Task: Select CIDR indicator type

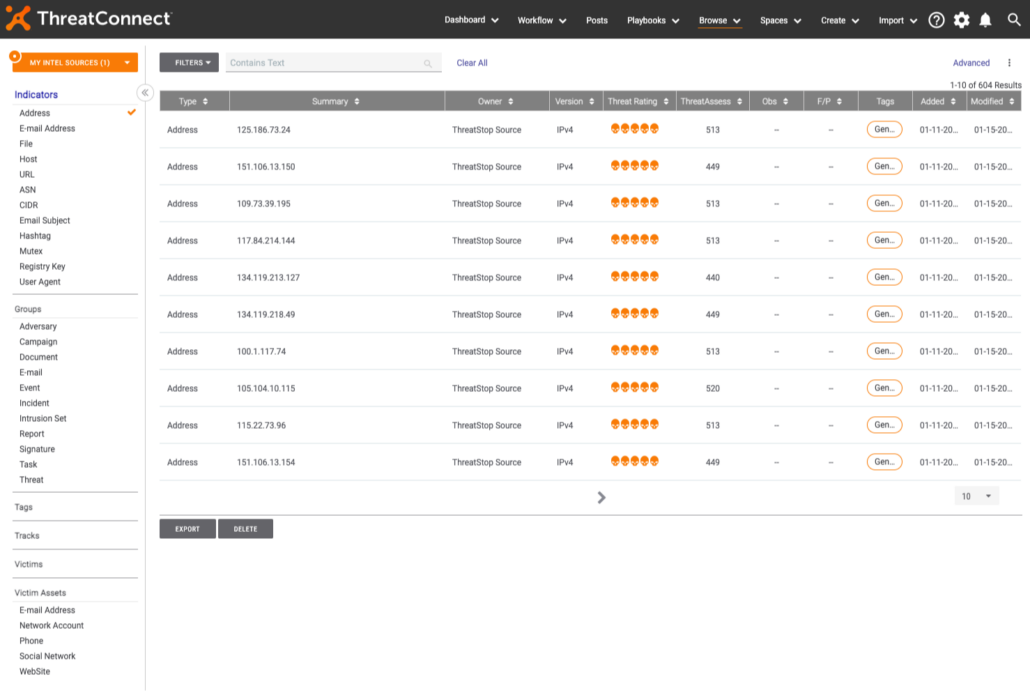Action: pos(29,205)
